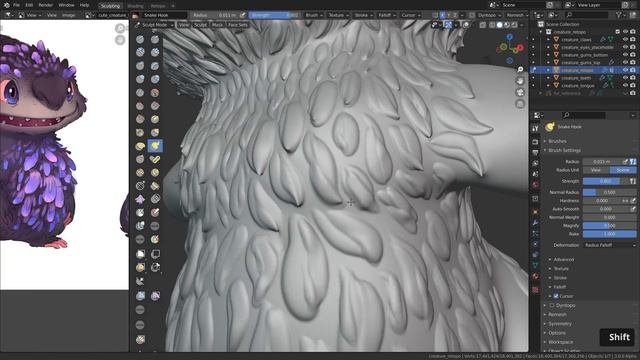
Task: Expand the Remesh panel in properties
Action: 557,314
